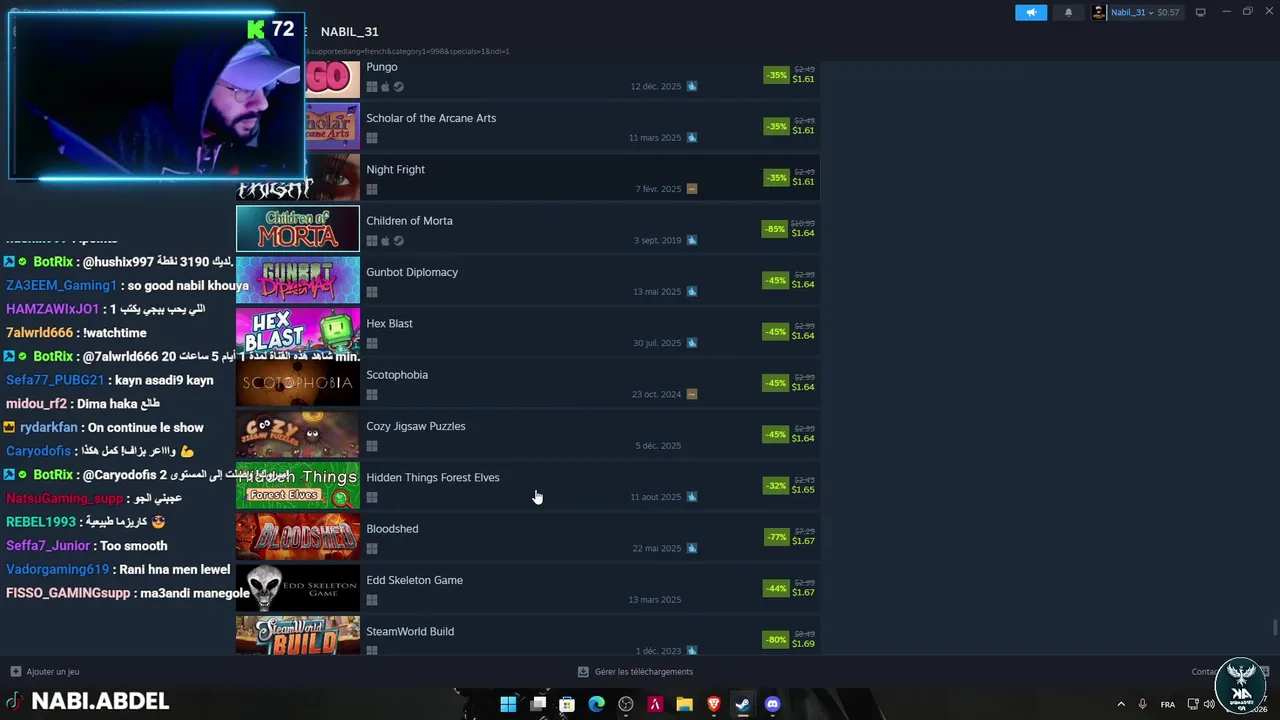Click the date 5 déc. 2025 for Cozy Jigsaw Puzzles
Image resolution: width=1280 pixels, height=720 pixels.
[658, 446]
